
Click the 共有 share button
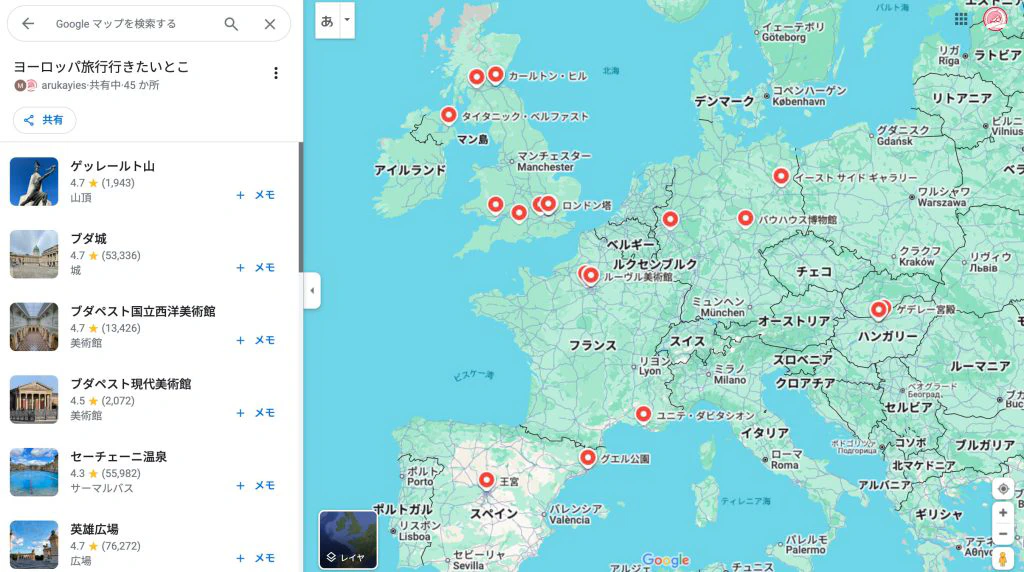point(44,120)
